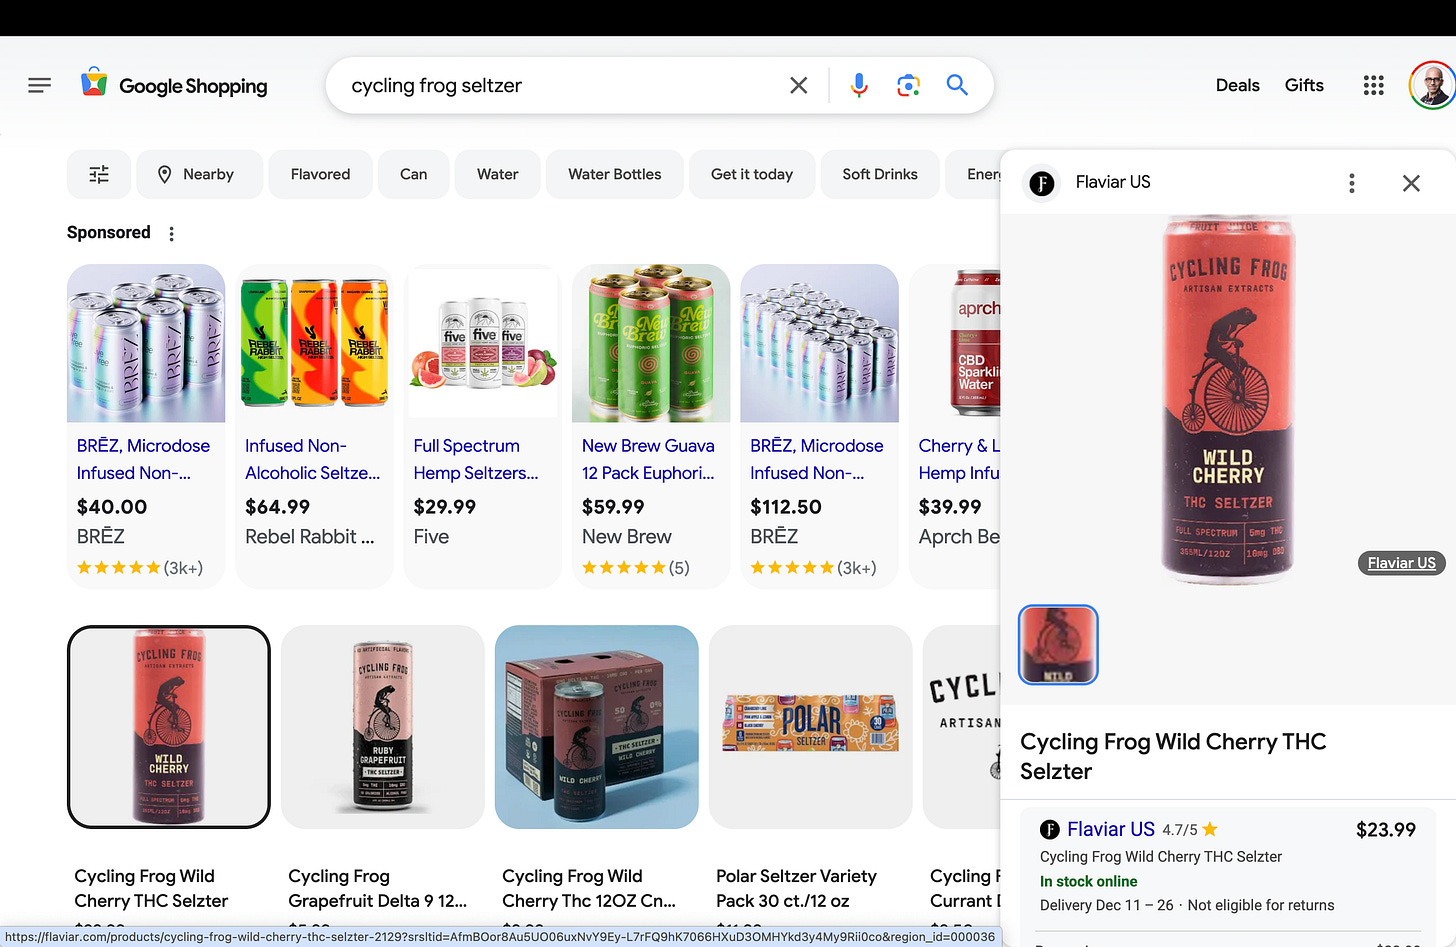Image resolution: width=1456 pixels, height=947 pixels.
Task: Start voice search with microphone
Action: click(858, 86)
